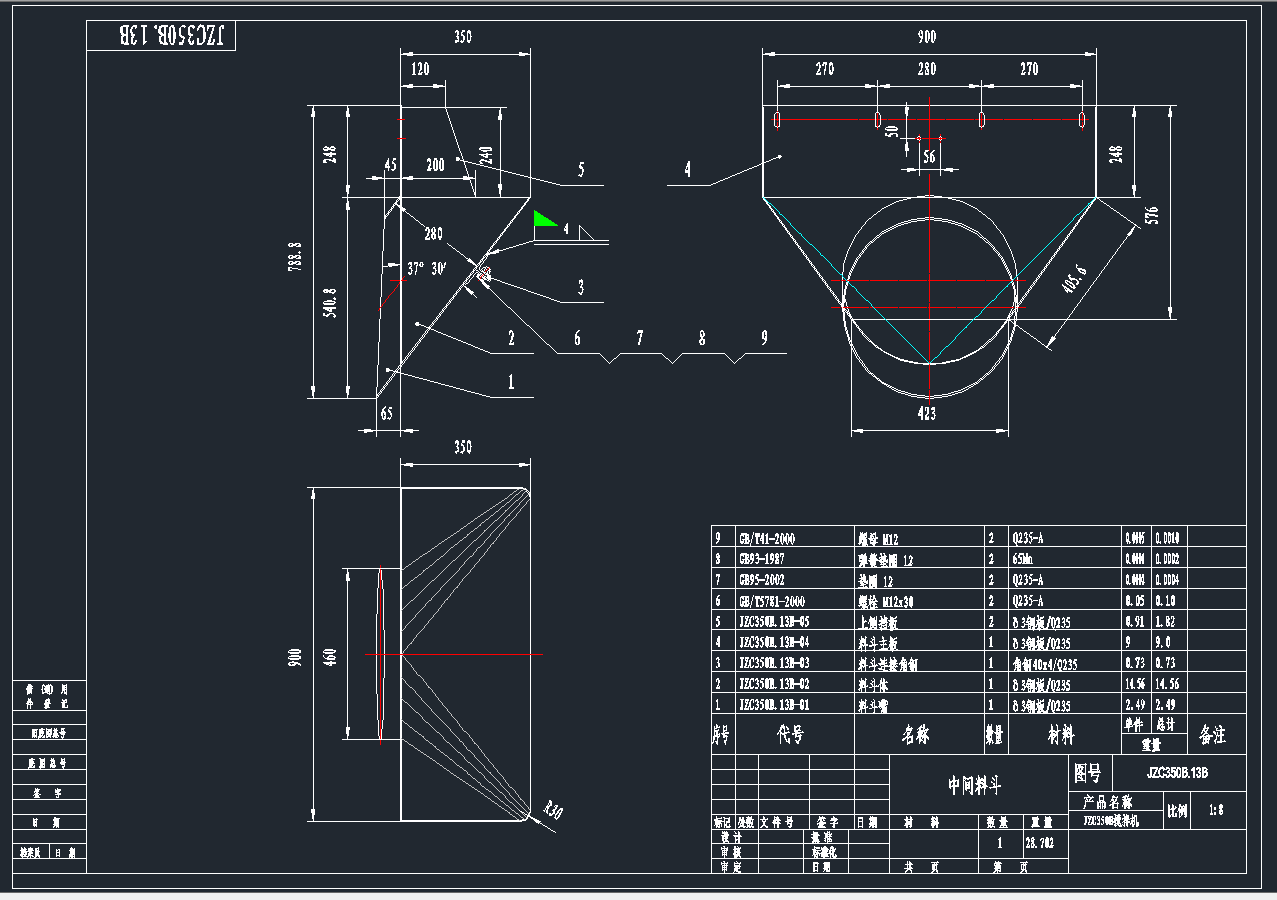
Task: Select balloon number 6 label
Action: 577,338
